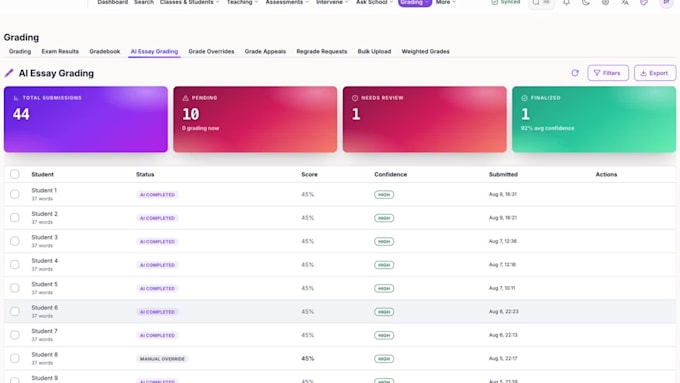Open the quick search box in header
Image resolution: width=680 pixels, height=383 pixels.
[x=541, y=3]
